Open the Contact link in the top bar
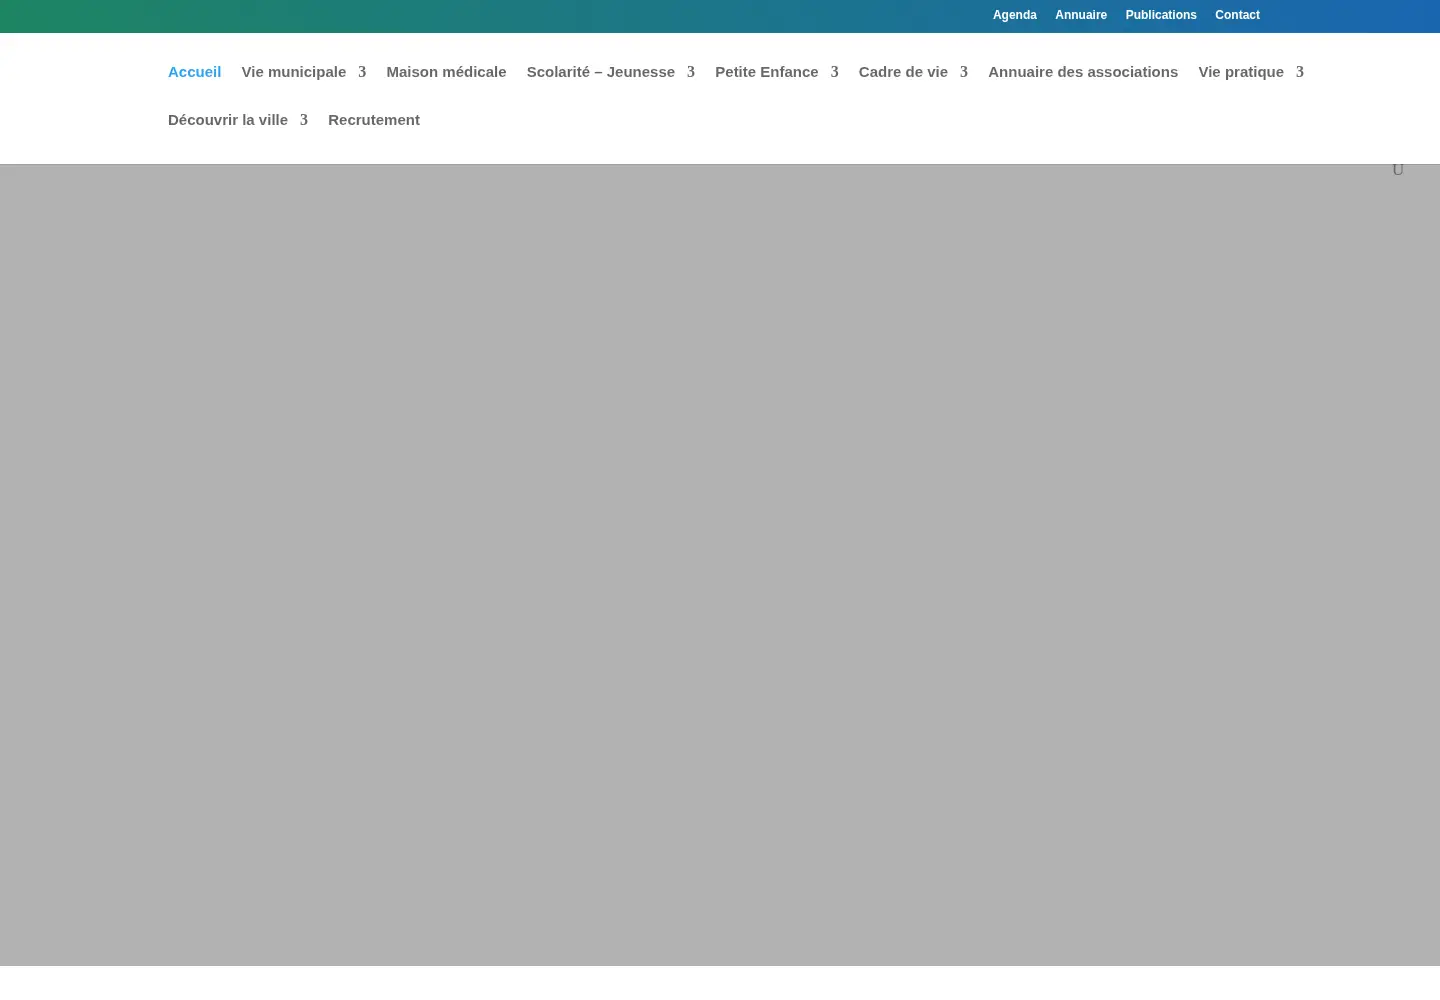This screenshot has width=1440, height=1000. coord(1237,15)
